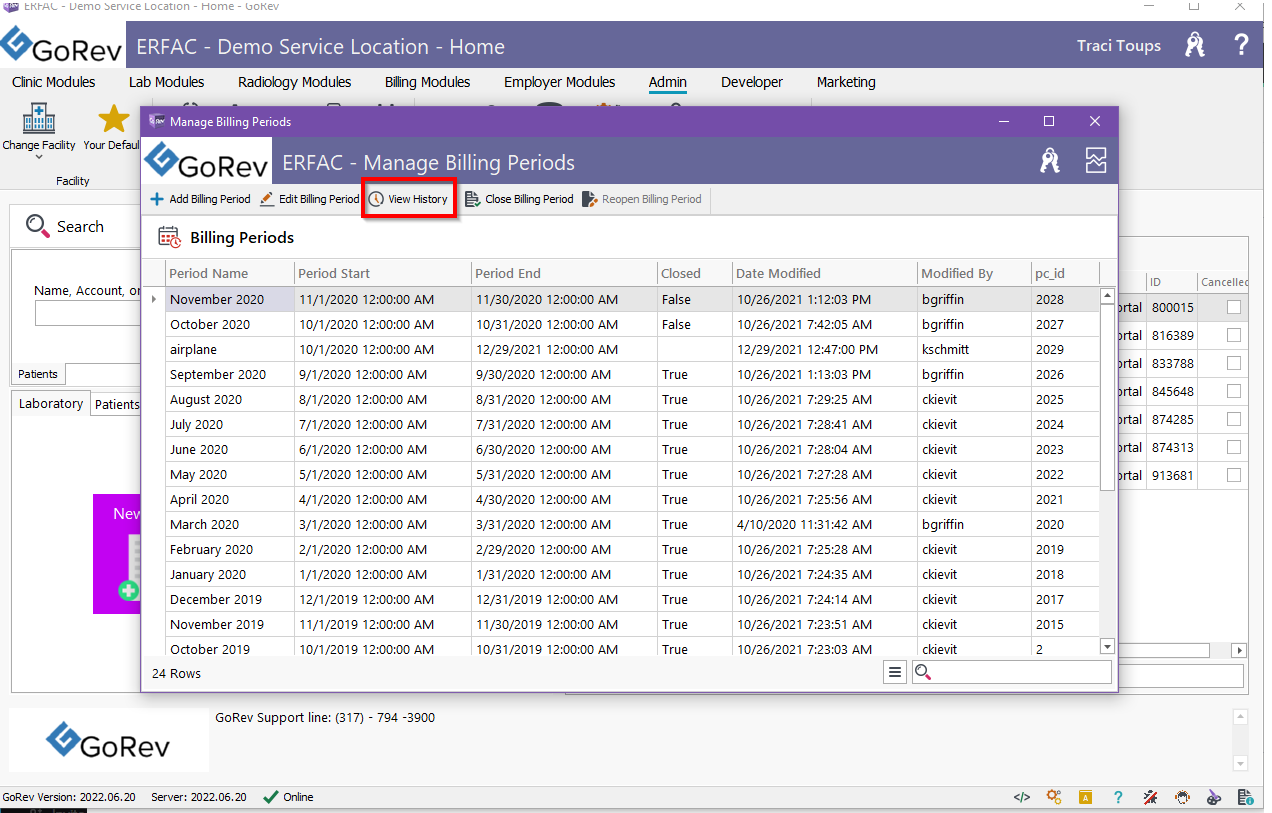Expand row indicator for November 2020
The image size is (1272, 813).
coord(153,299)
